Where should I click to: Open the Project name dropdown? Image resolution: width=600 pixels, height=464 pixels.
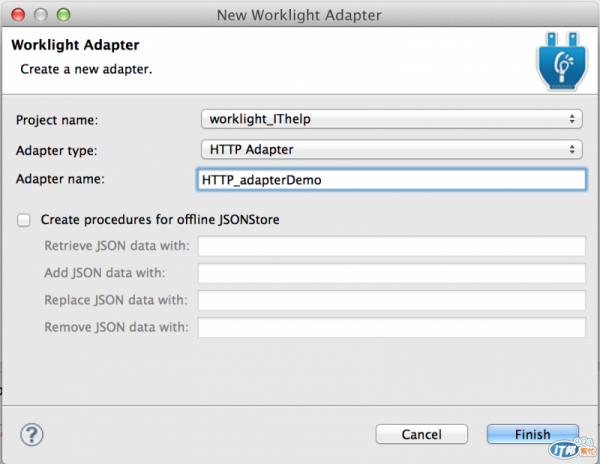click(391, 119)
